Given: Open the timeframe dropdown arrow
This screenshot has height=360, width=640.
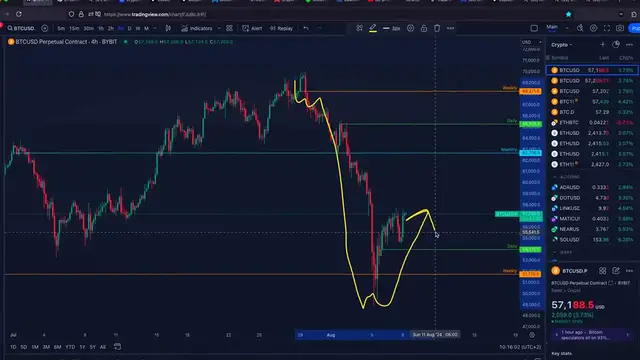Looking at the screenshot, I should 155,29.
